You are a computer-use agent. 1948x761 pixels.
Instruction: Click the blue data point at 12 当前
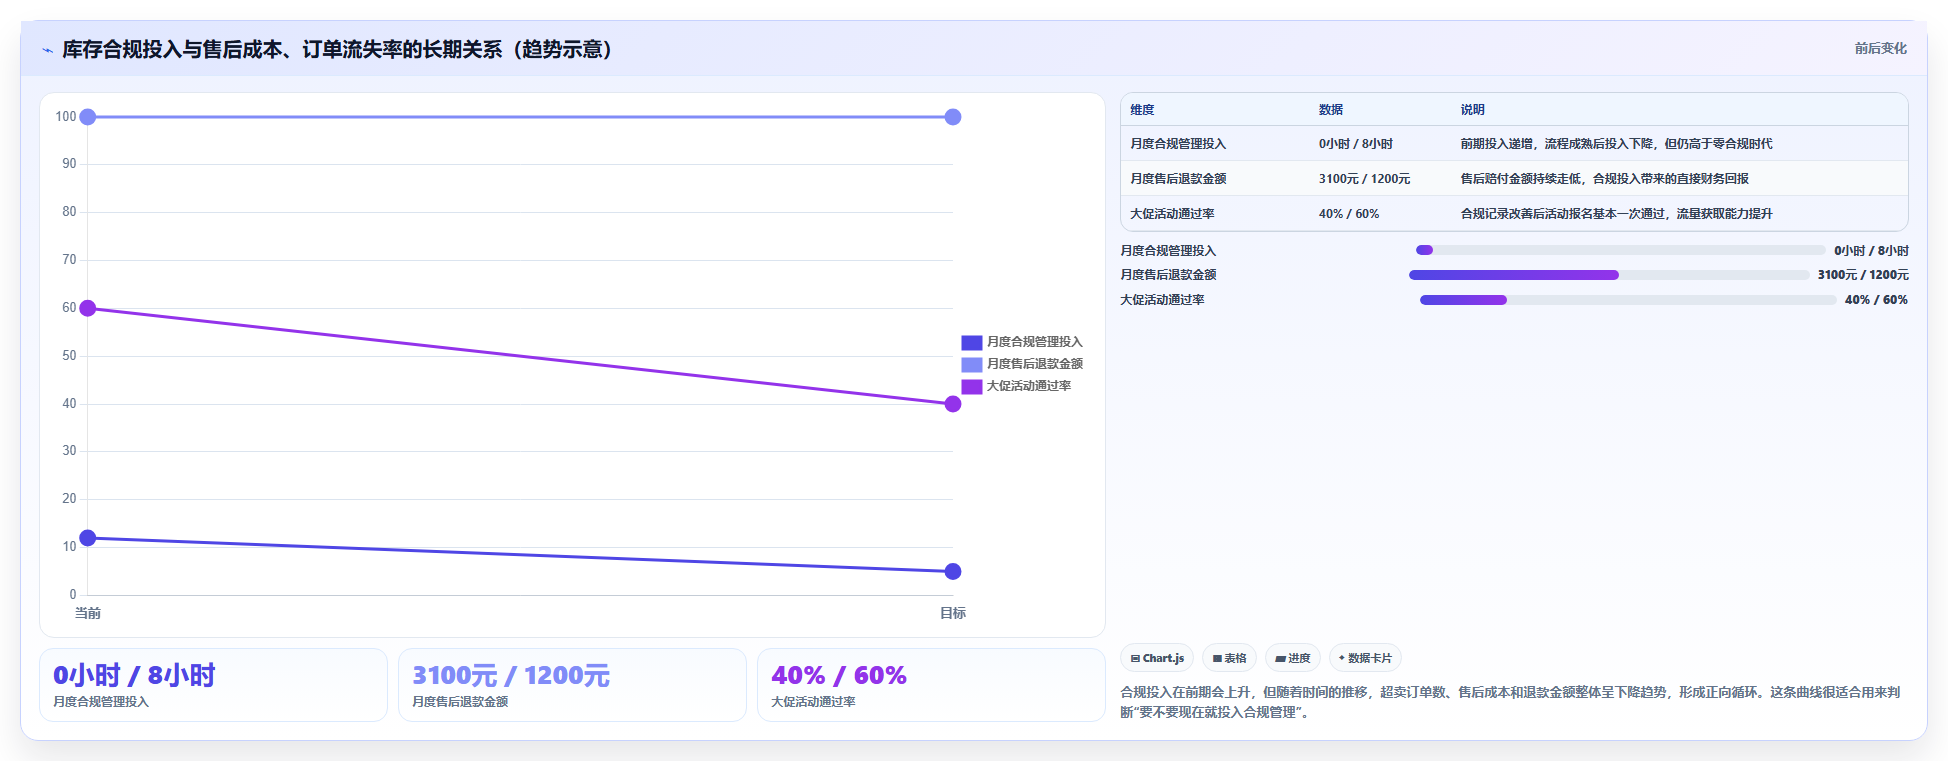tap(88, 538)
